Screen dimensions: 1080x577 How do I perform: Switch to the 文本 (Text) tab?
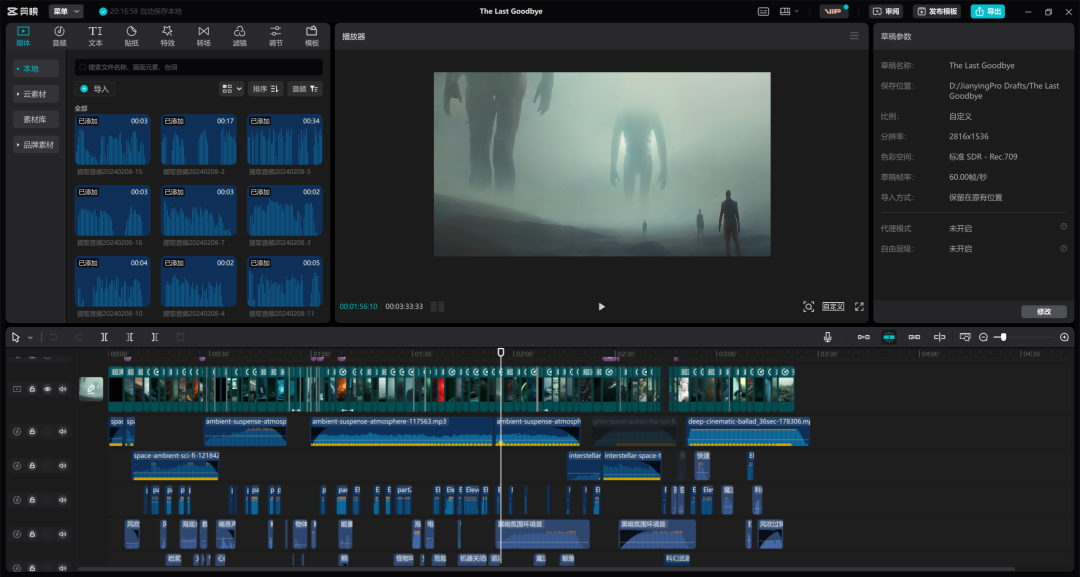click(95, 36)
